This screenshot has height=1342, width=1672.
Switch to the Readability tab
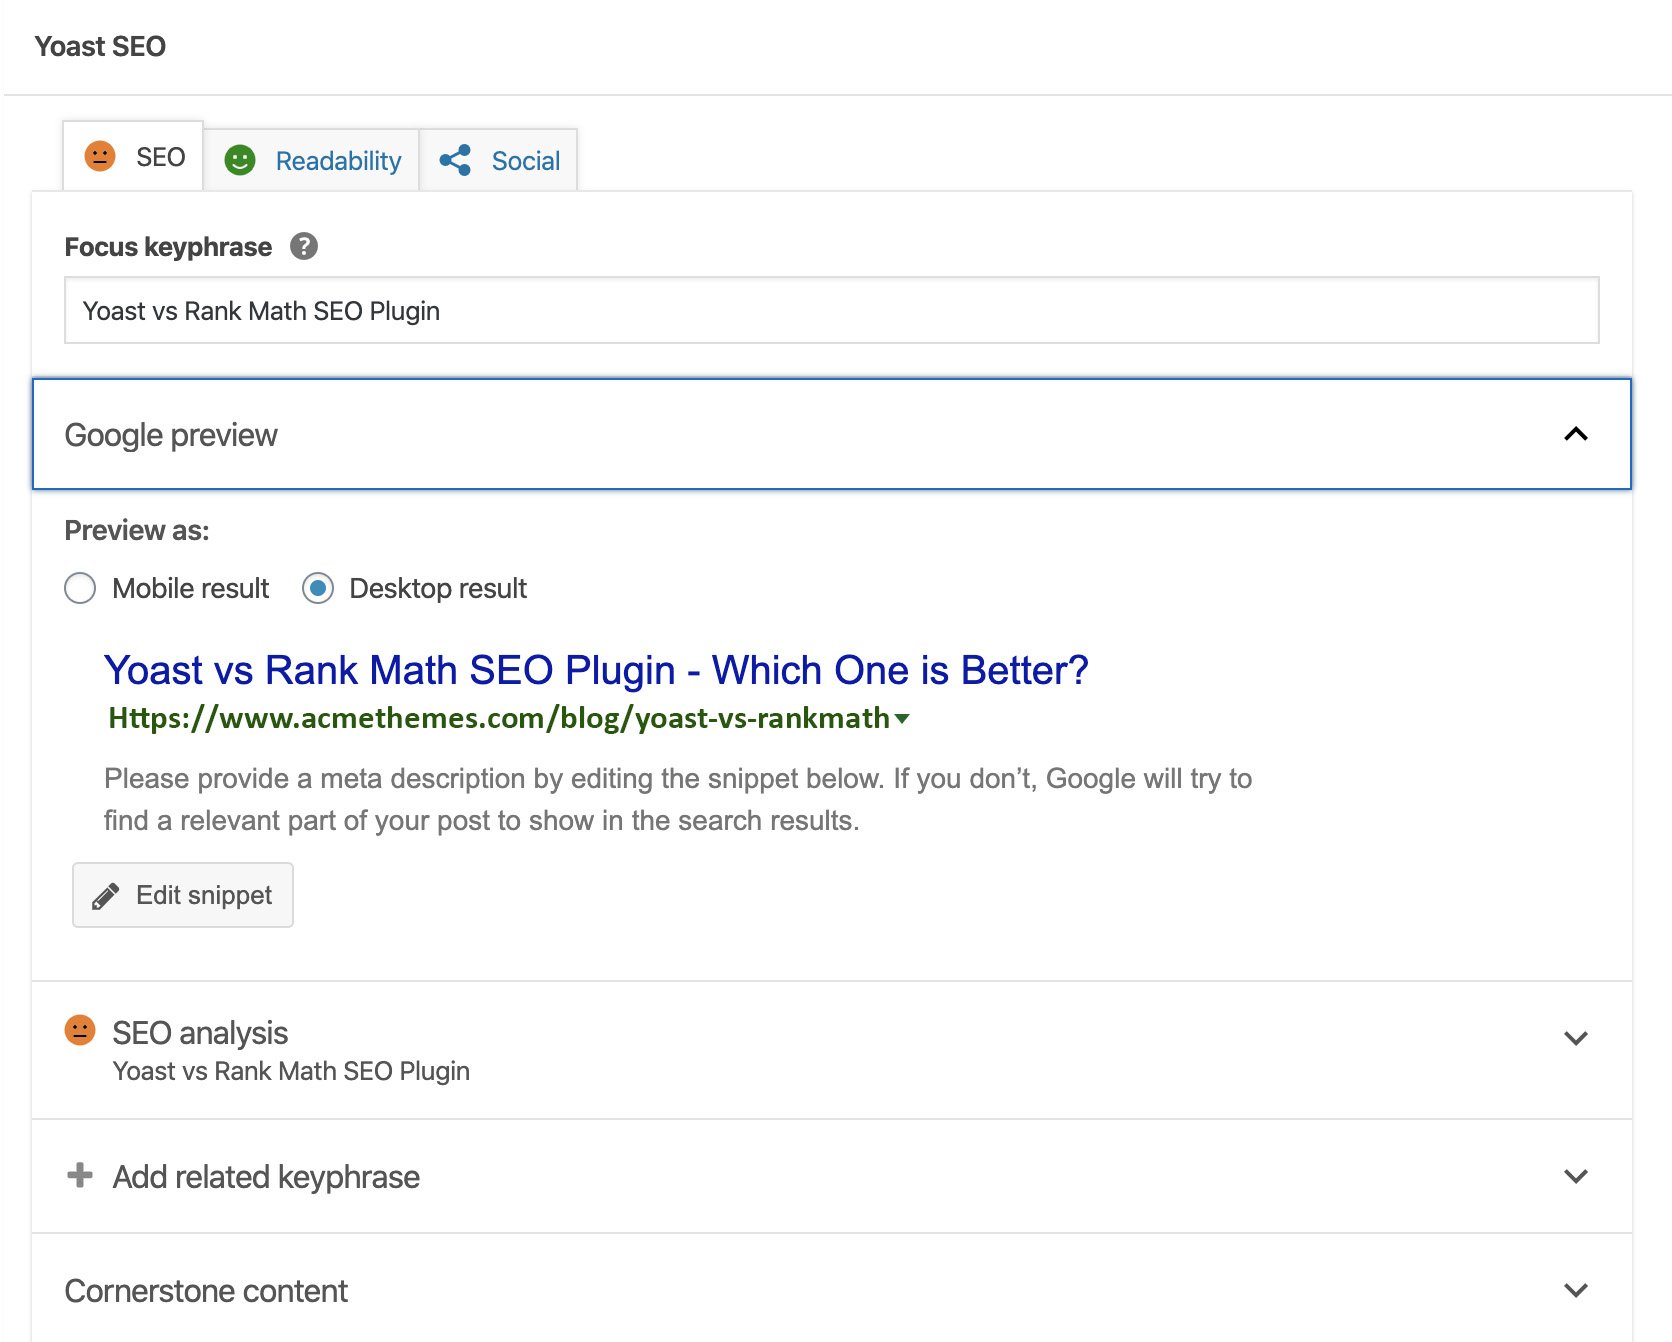click(x=312, y=160)
